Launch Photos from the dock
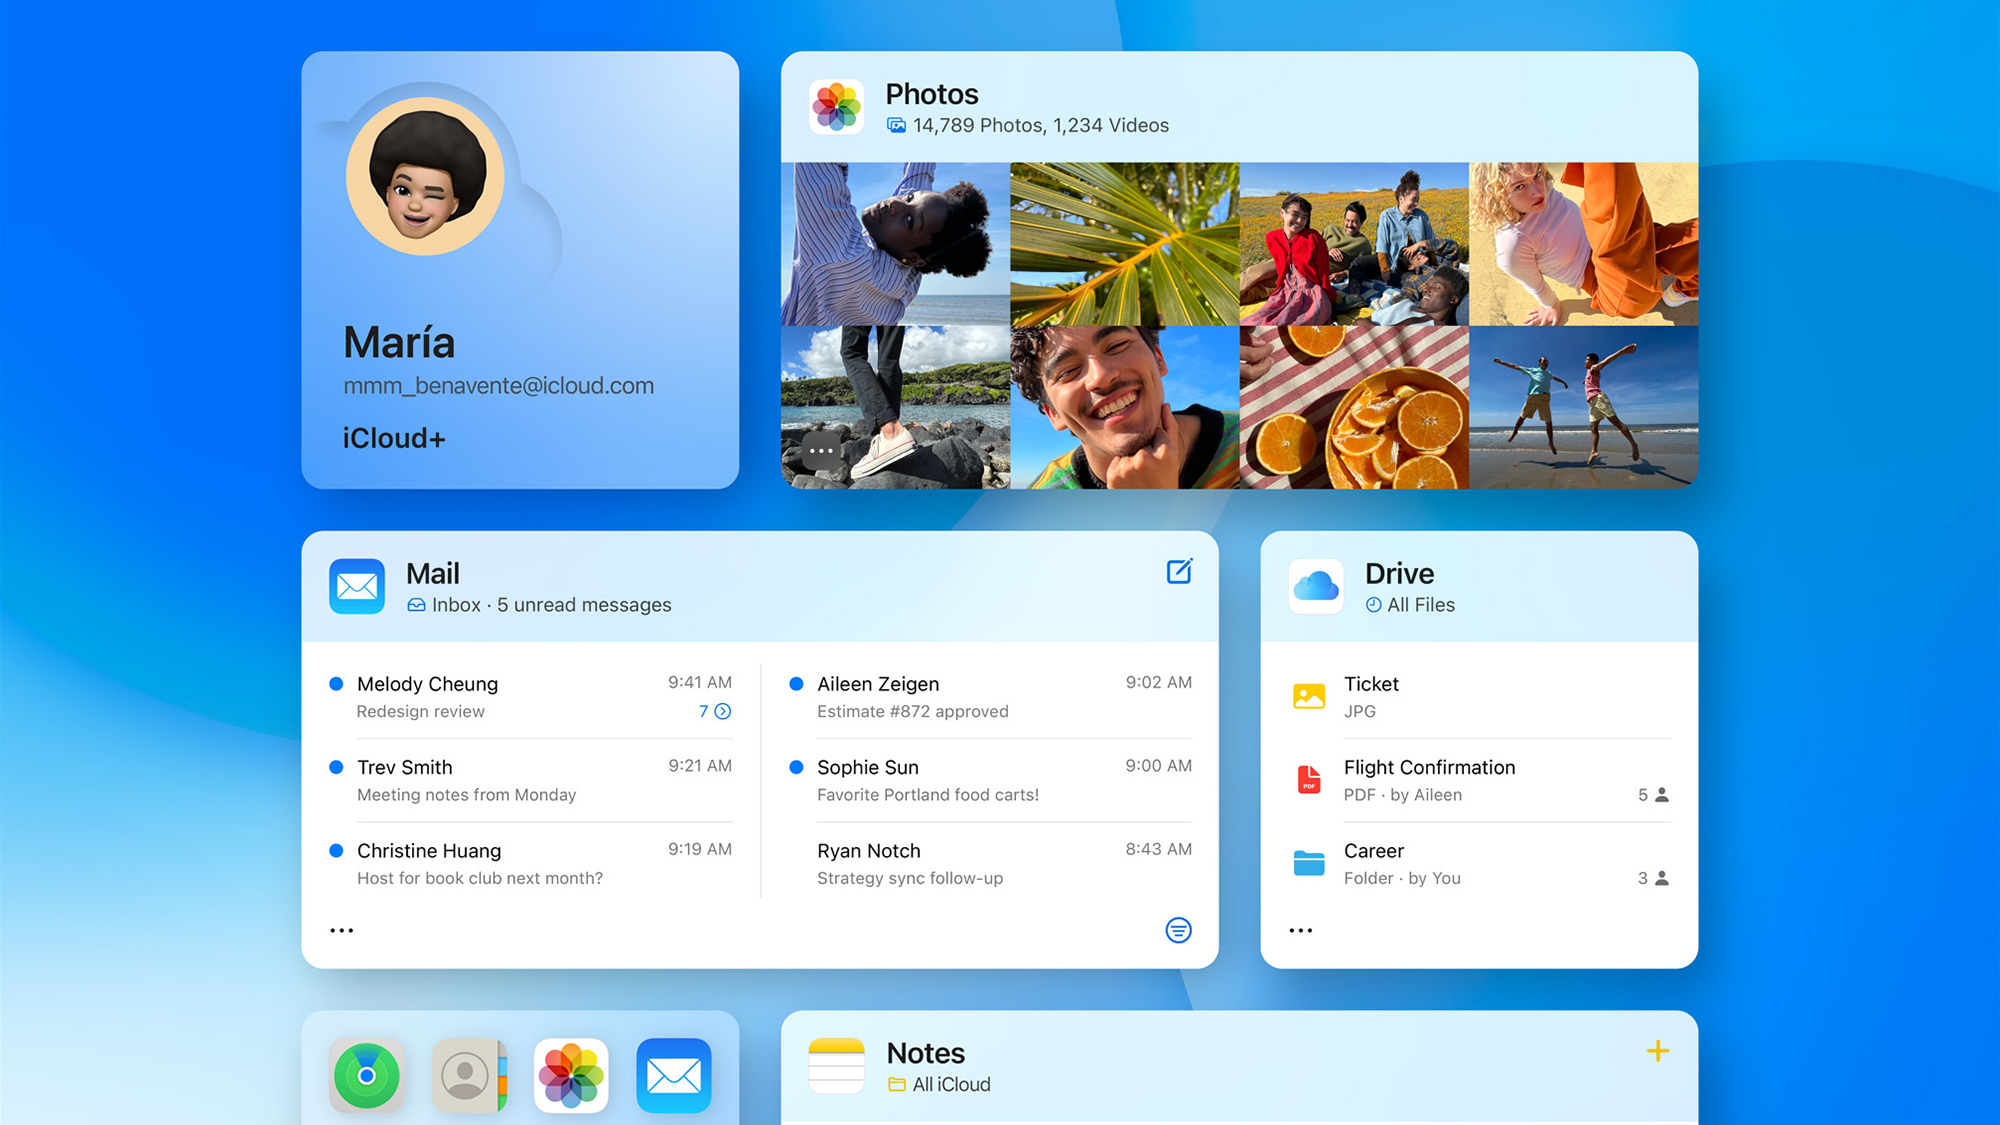The image size is (2000, 1125). point(572,1075)
